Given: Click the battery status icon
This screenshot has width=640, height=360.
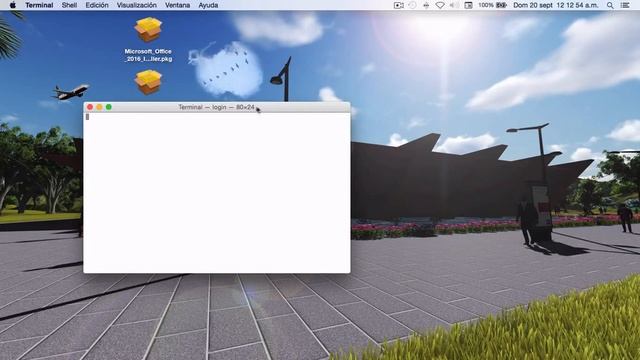Looking at the screenshot, I should [x=501, y=5].
